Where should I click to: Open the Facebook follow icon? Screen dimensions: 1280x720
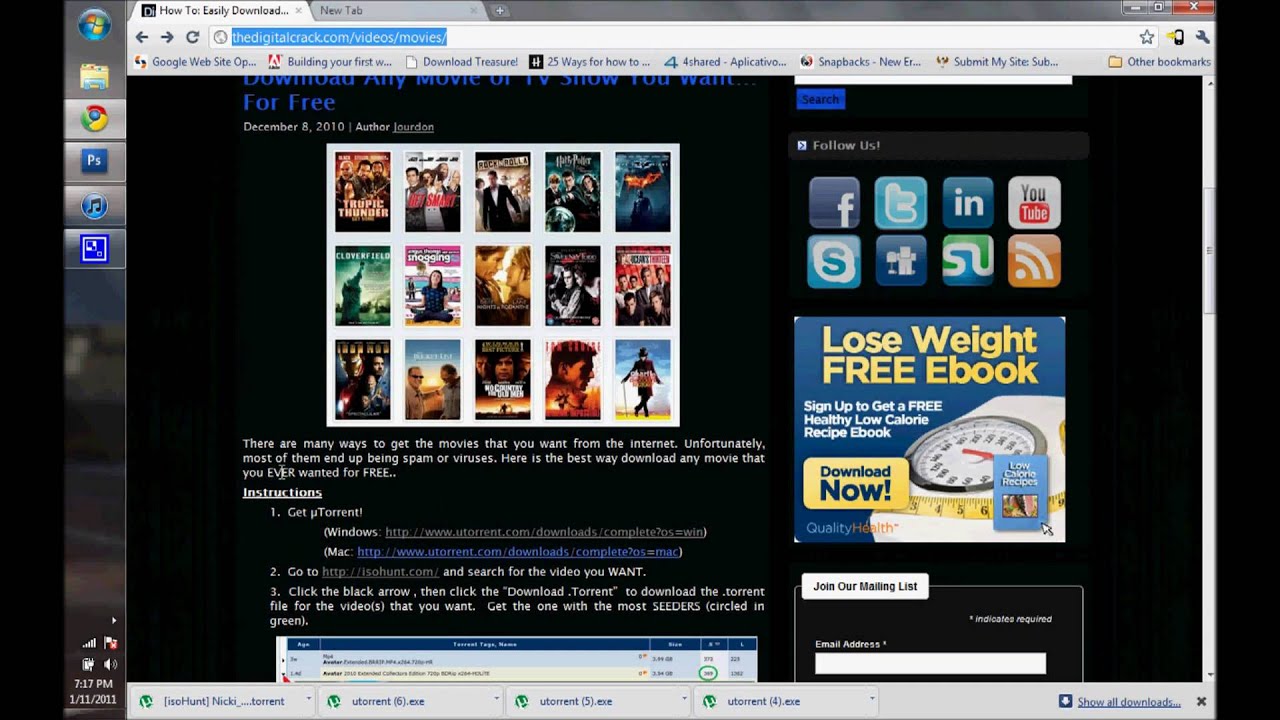pyautogui.click(x=834, y=203)
